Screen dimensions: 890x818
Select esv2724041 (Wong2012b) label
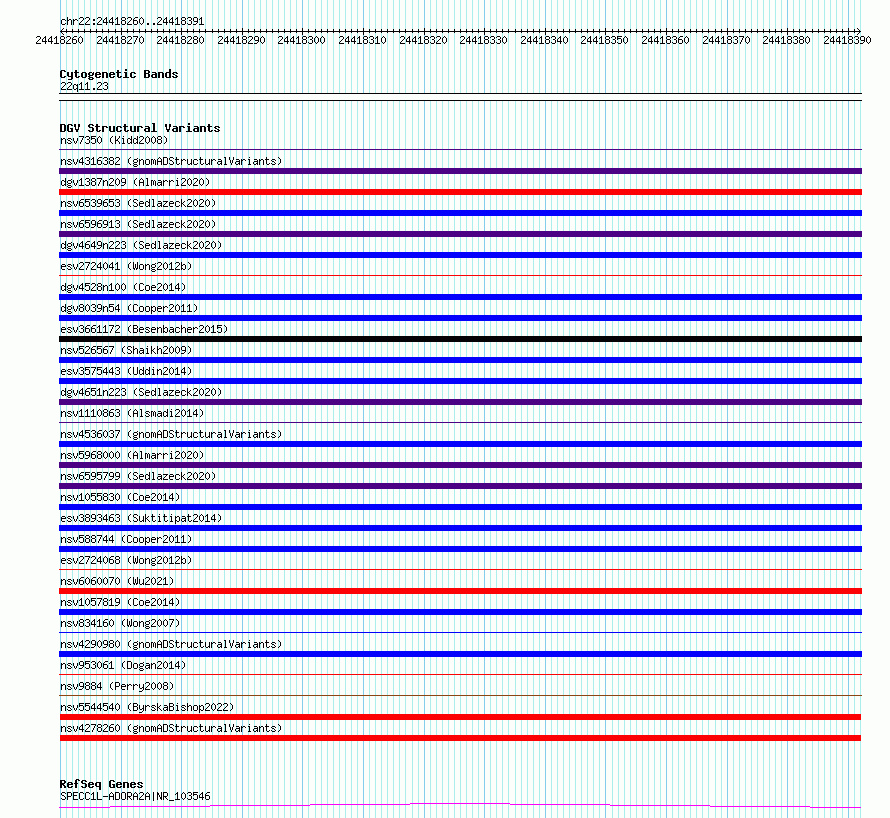[126, 266]
